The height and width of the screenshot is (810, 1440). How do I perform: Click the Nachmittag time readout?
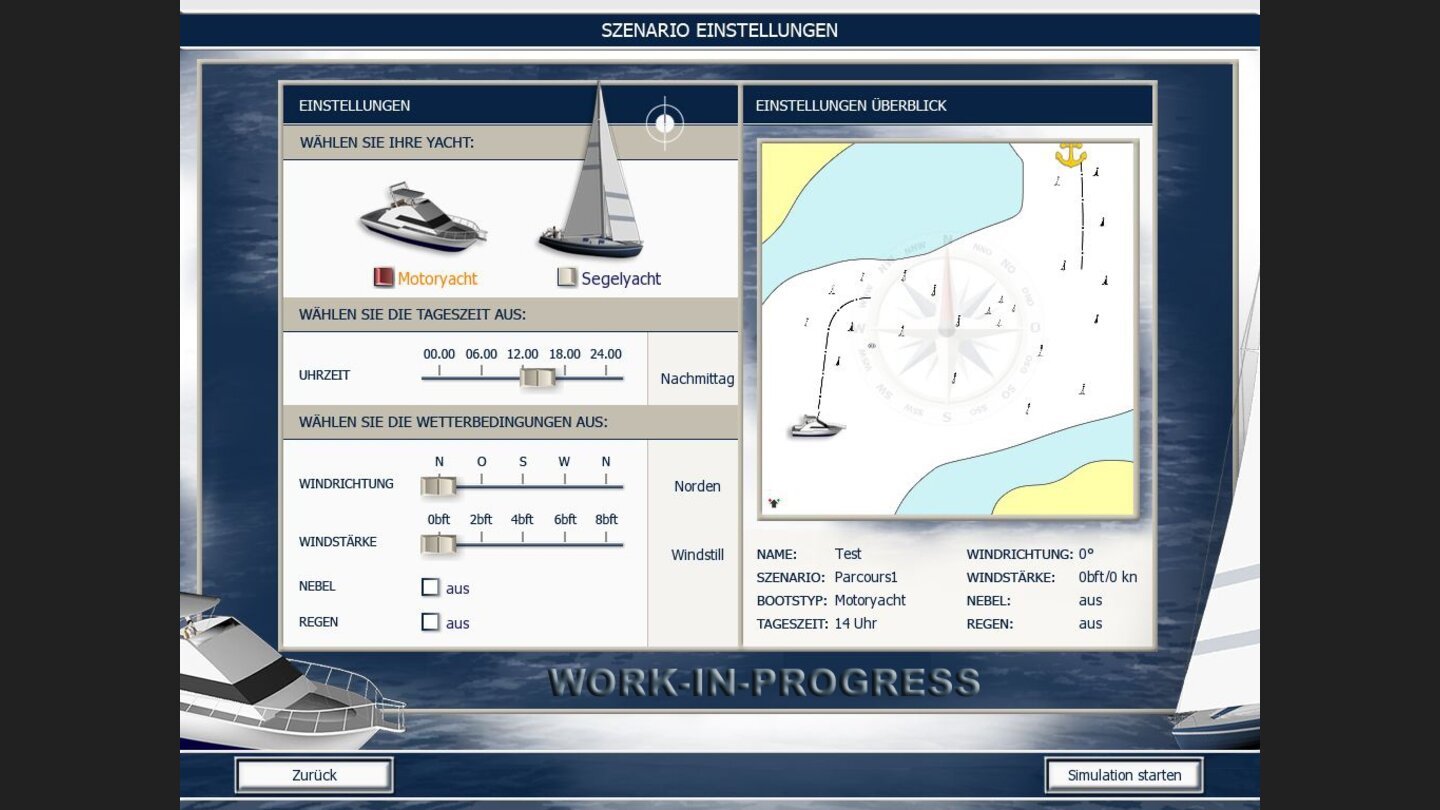tap(697, 379)
